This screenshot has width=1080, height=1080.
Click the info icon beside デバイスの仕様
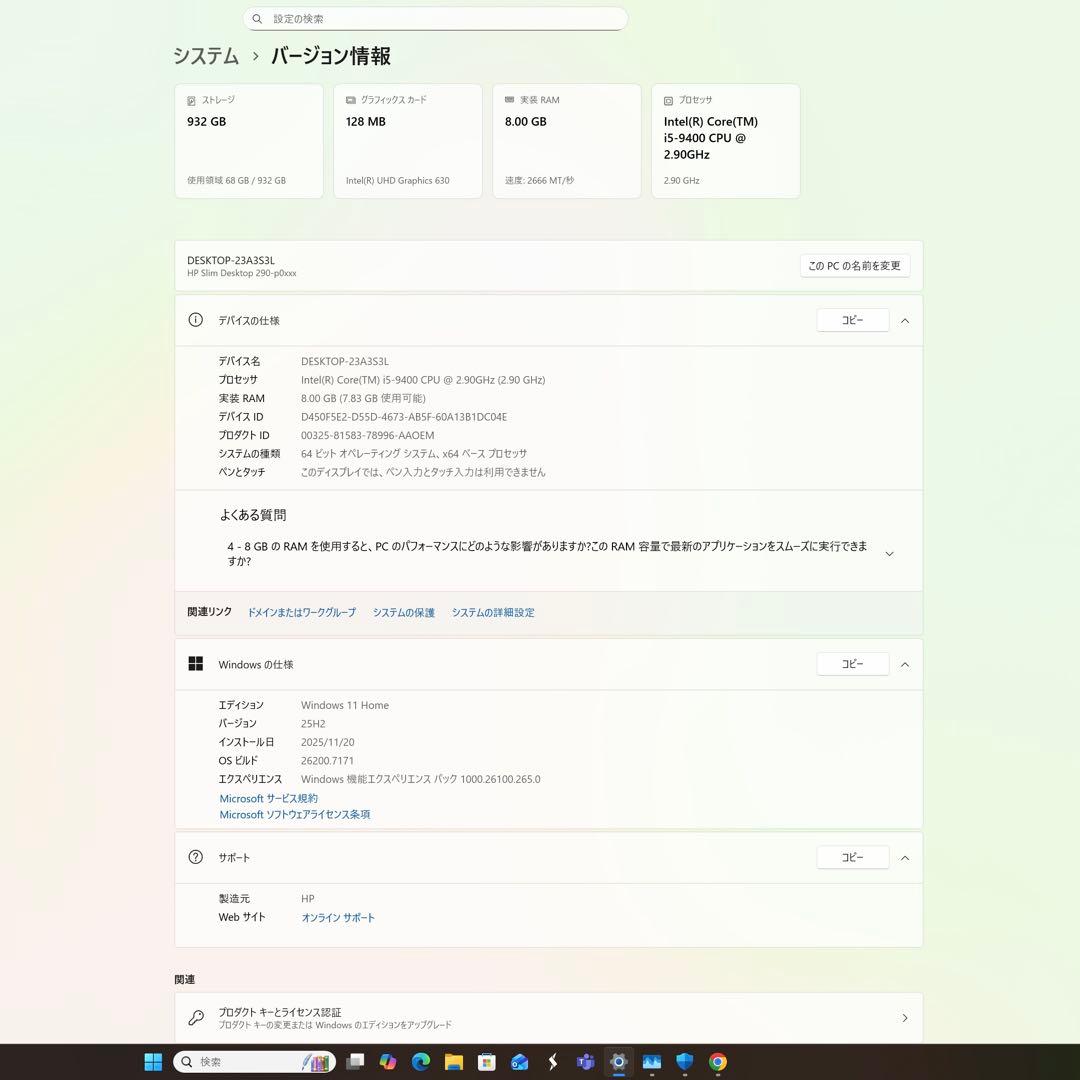(196, 320)
